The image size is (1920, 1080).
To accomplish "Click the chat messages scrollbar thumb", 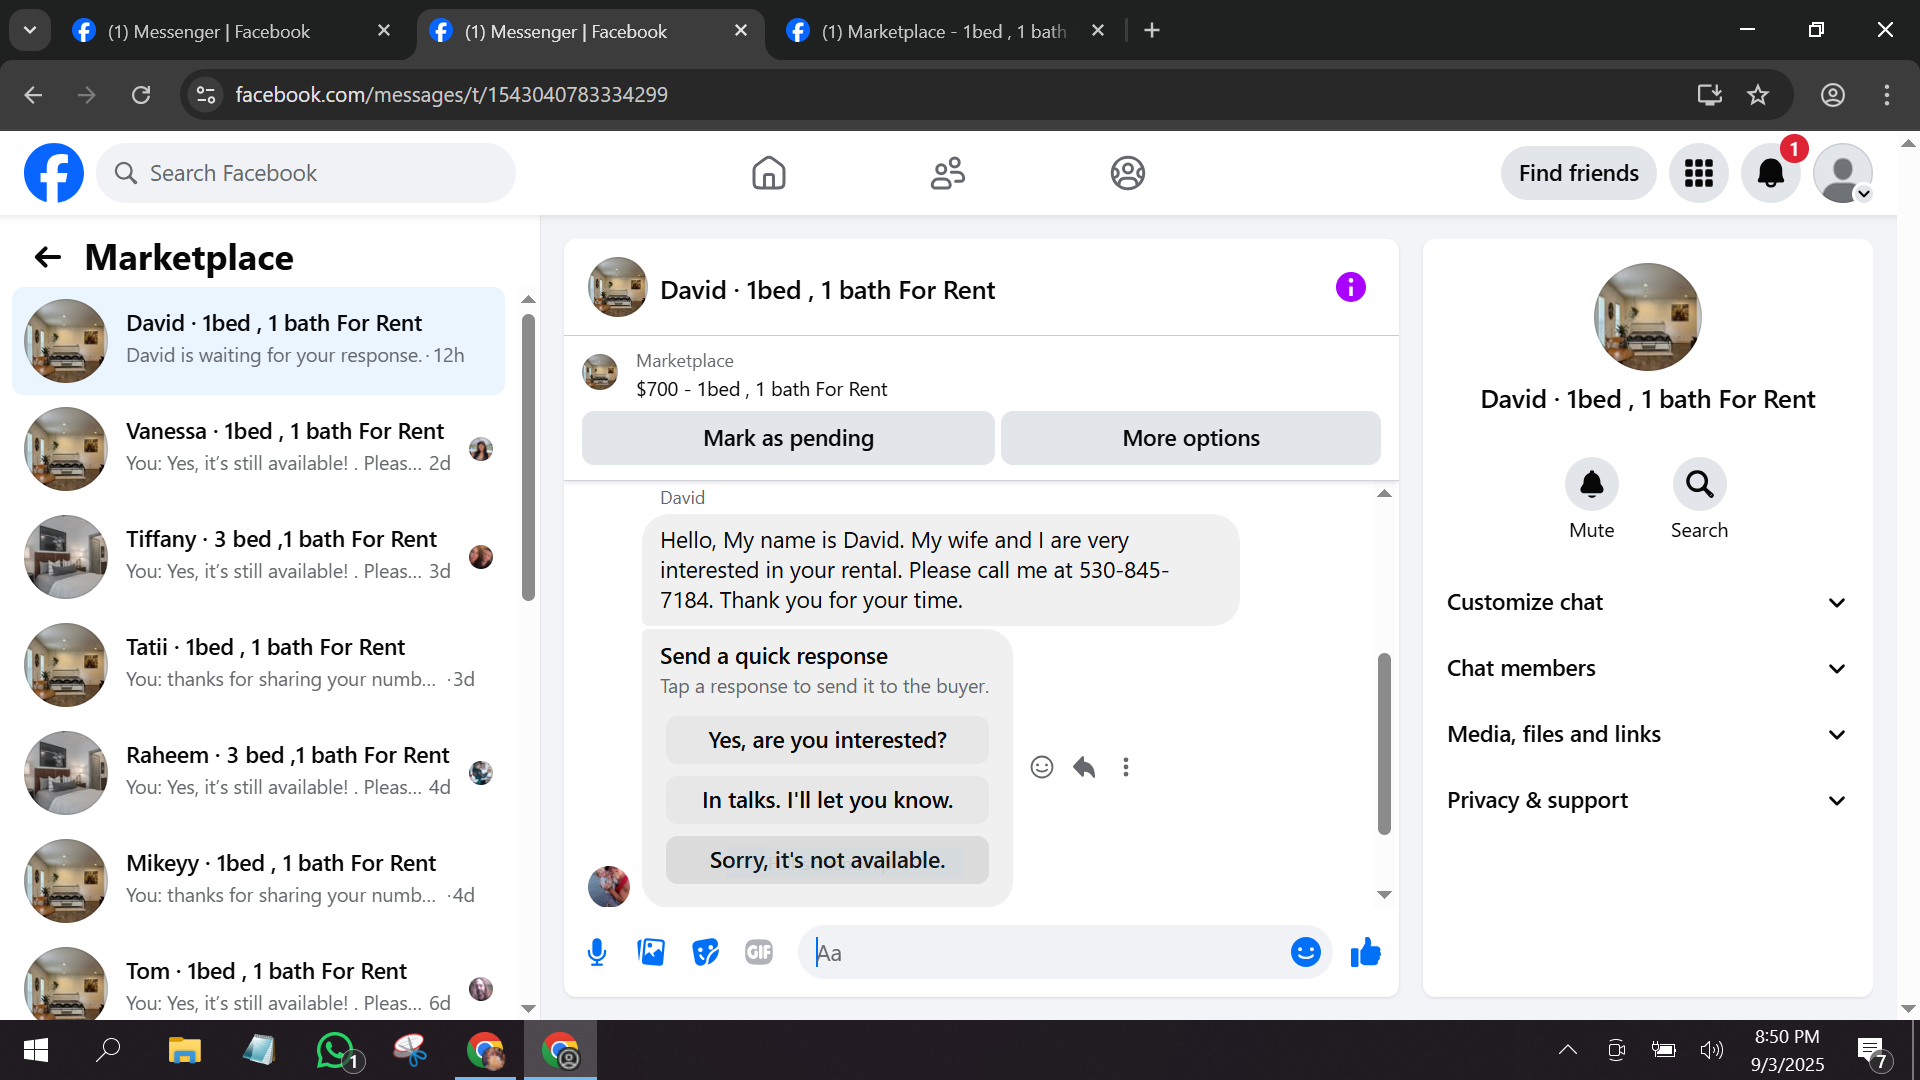I will [1384, 743].
